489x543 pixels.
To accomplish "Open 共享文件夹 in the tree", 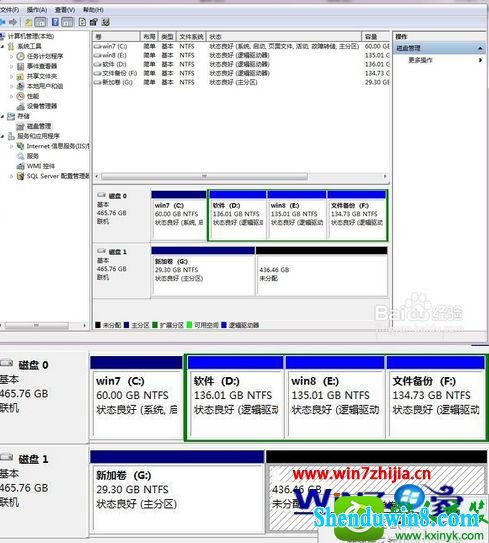I will (x=42, y=76).
